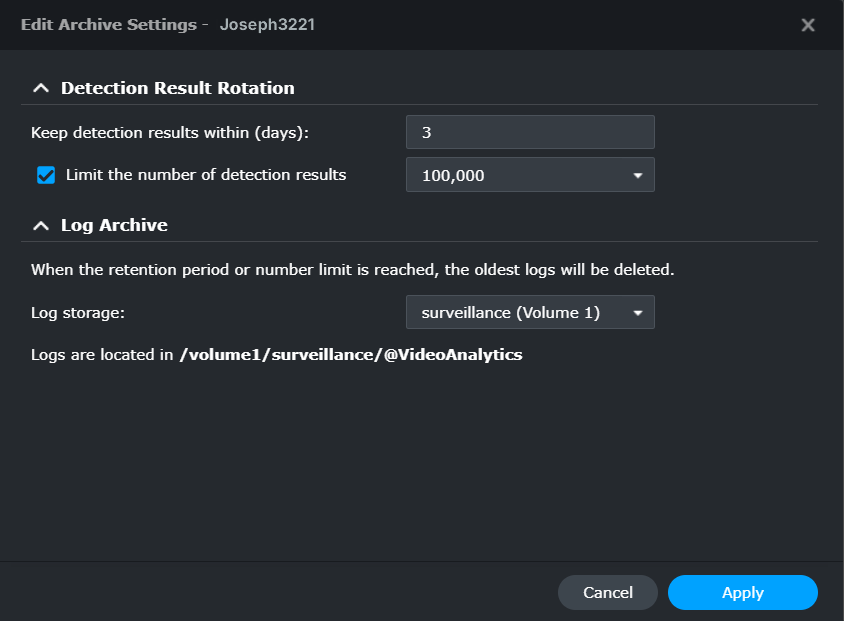The height and width of the screenshot is (621, 844).
Task: Click the /volume1/surveillance/@VideoAnalytics path text
Action: tap(351, 355)
